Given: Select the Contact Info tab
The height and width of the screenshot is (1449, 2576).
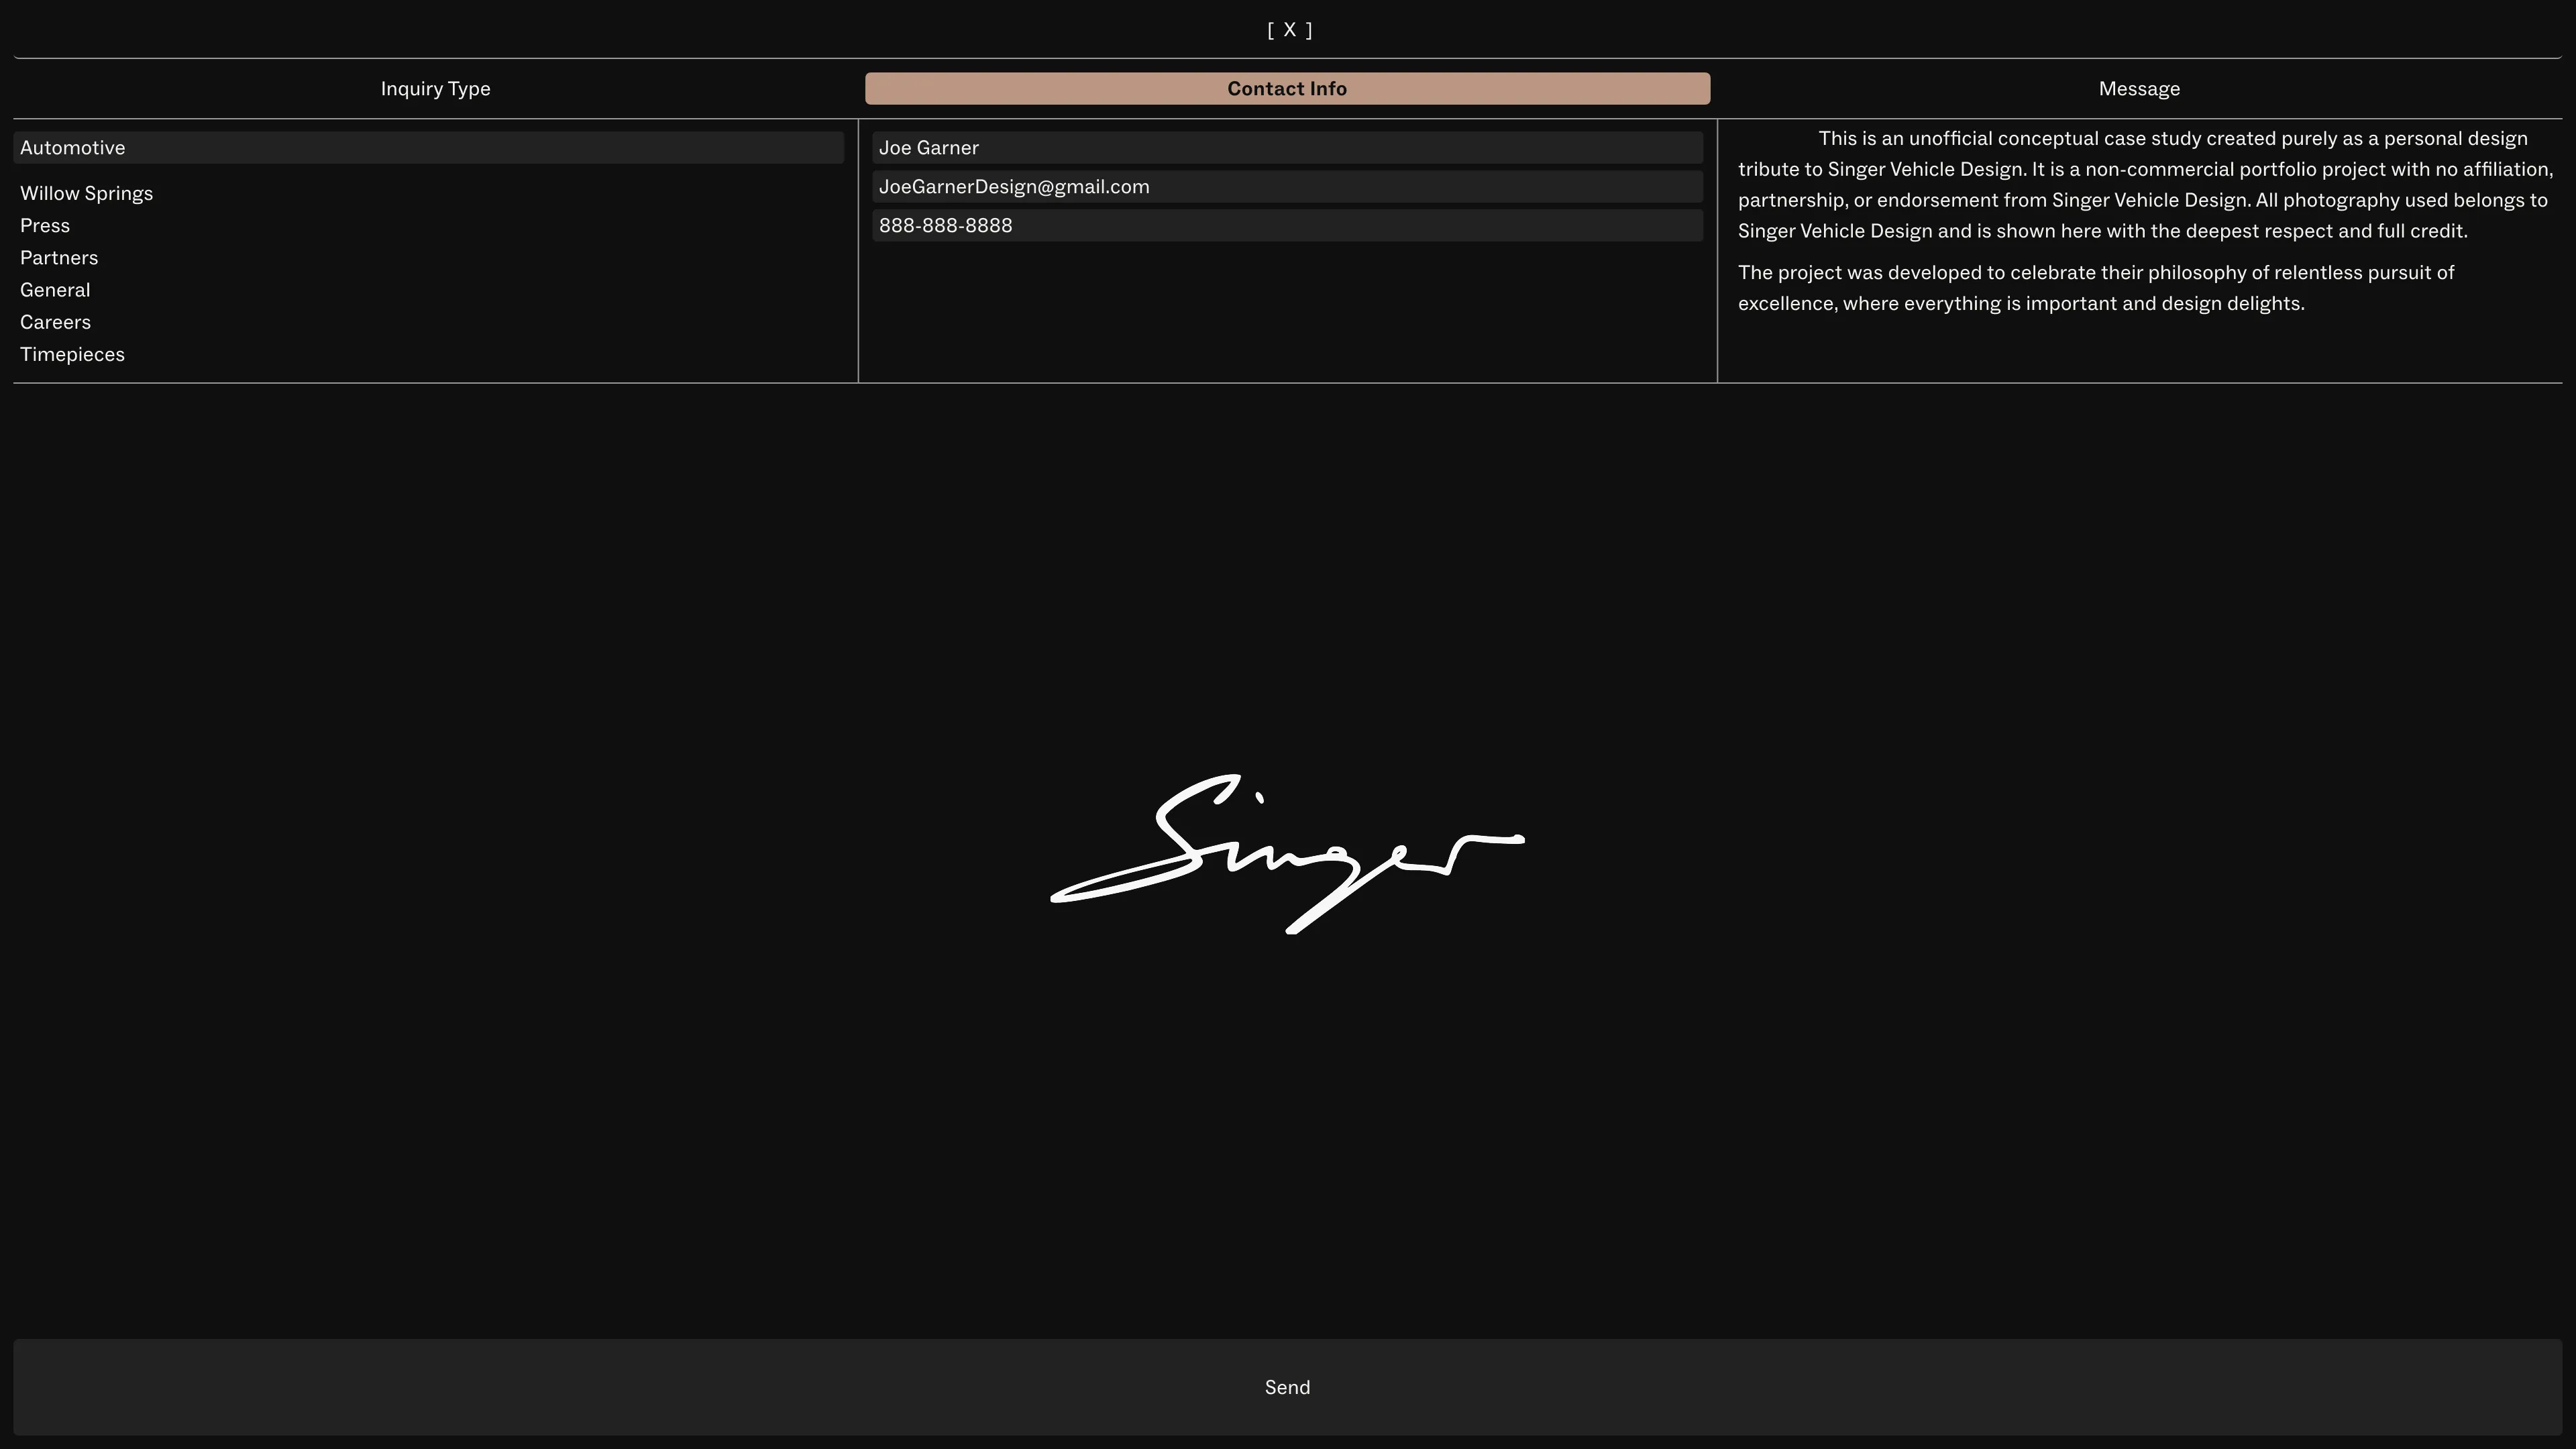Looking at the screenshot, I should pos(1287,88).
